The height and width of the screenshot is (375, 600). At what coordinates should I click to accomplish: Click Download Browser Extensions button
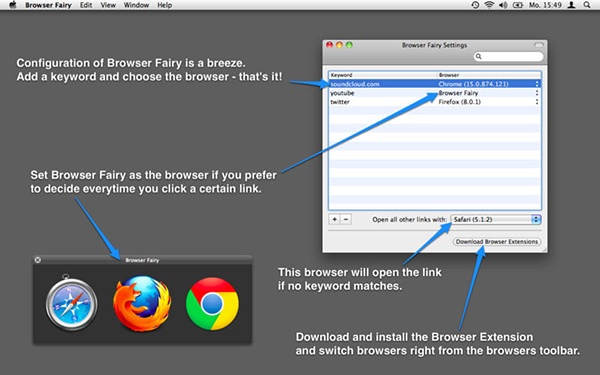[497, 241]
